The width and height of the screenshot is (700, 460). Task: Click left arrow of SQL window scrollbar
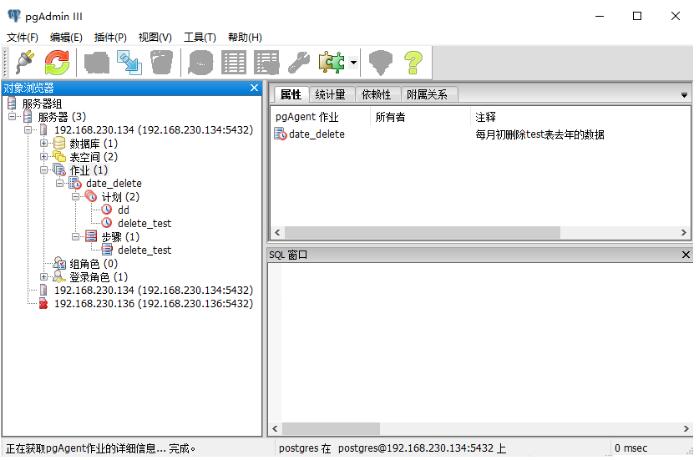pyautogui.click(x=275, y=429)
